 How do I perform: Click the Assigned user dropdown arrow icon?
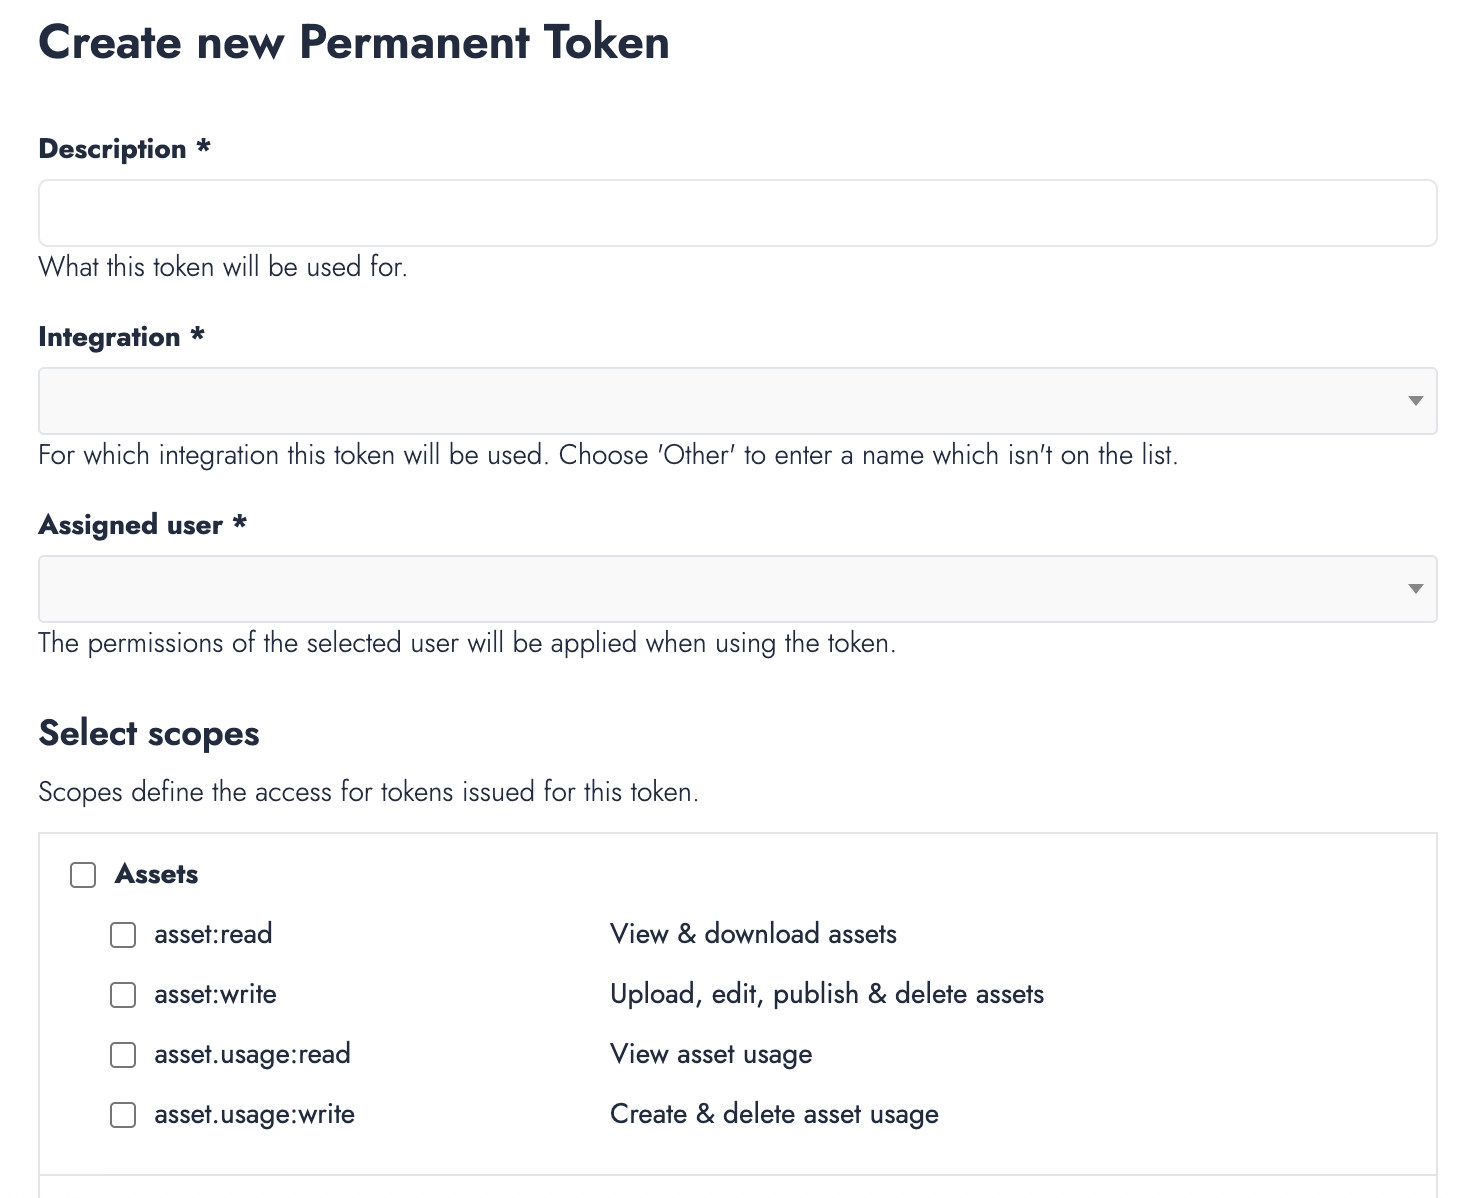[1415, 589]
